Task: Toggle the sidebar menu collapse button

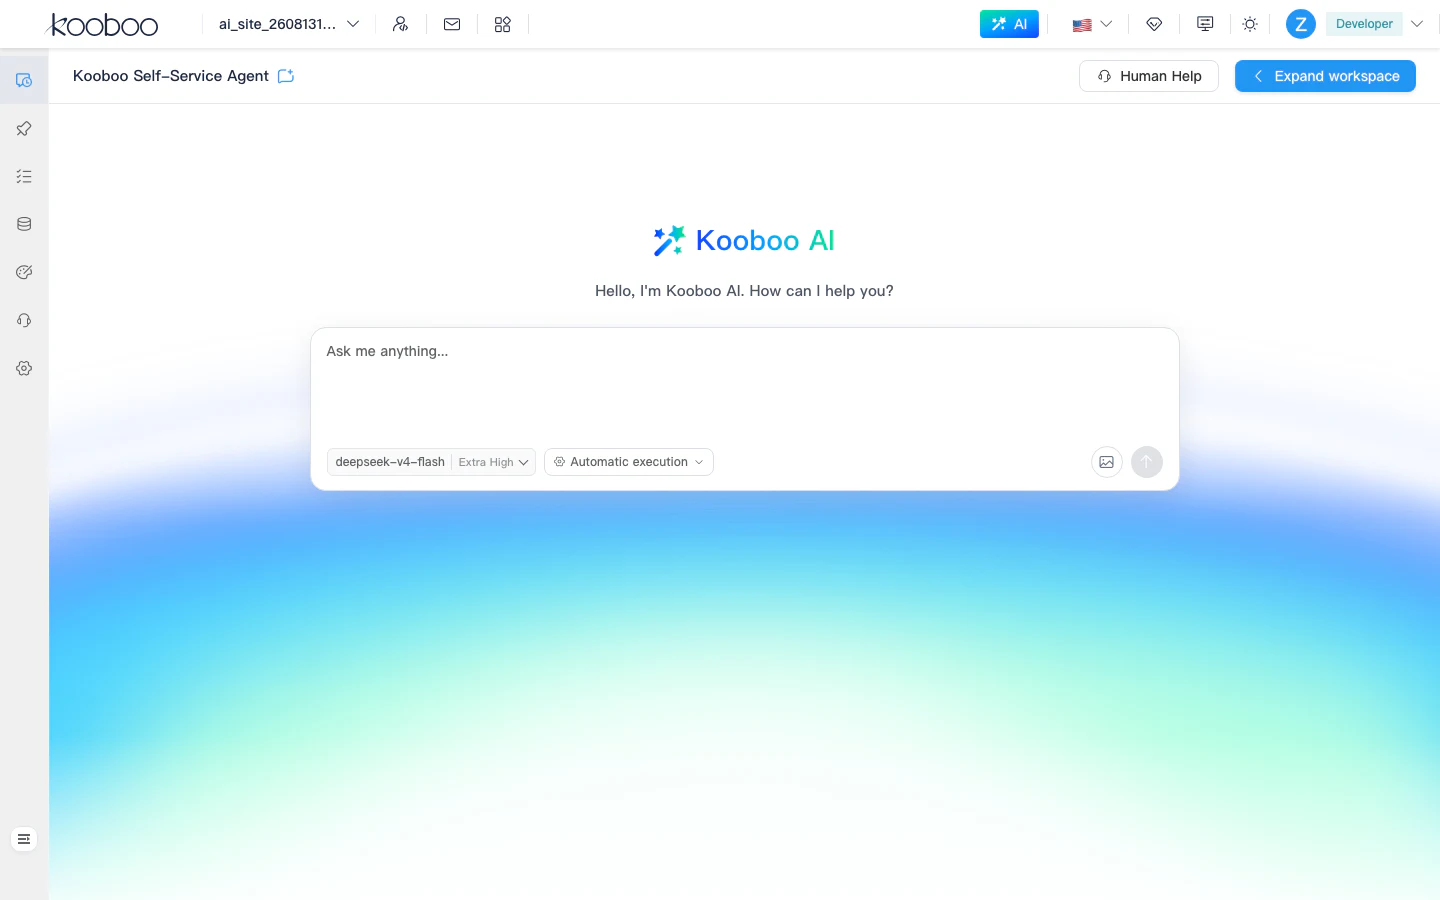Action: pyautogui.click(x=24, y=839)
